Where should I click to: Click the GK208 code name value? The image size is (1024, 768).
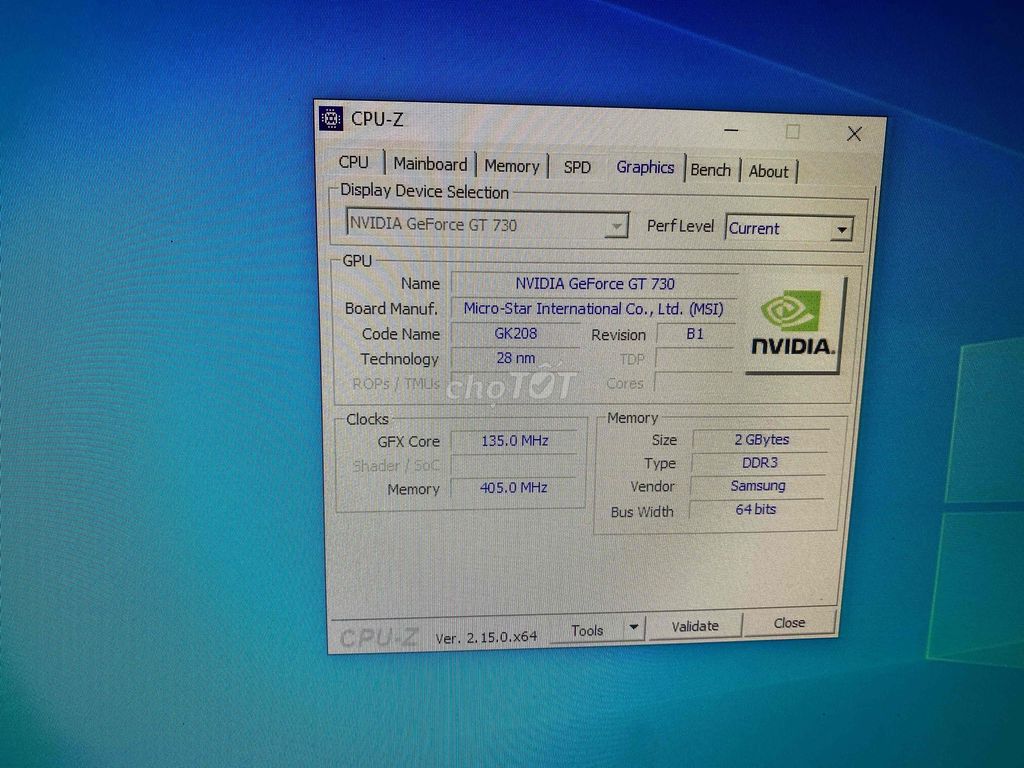click(x=515, y=334)
